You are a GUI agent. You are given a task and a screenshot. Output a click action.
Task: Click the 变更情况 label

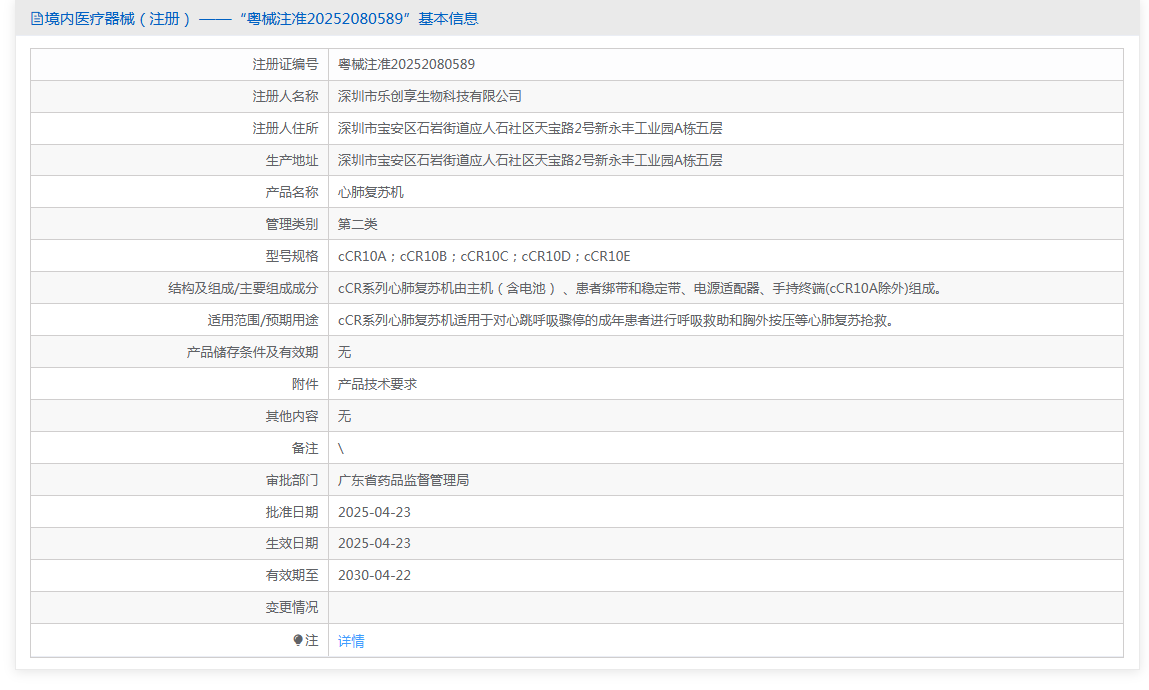coord(292,608)
